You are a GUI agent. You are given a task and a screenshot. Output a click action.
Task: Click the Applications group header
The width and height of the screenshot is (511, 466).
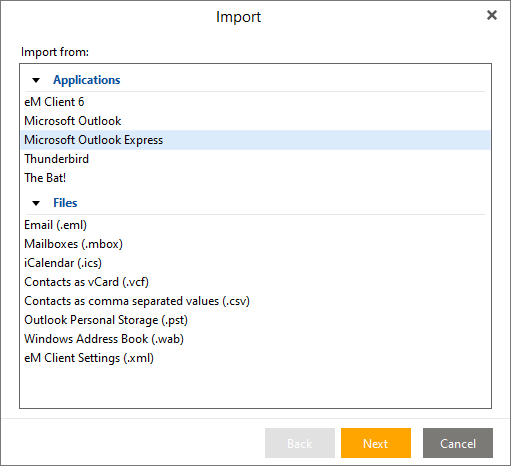(87, 80)
